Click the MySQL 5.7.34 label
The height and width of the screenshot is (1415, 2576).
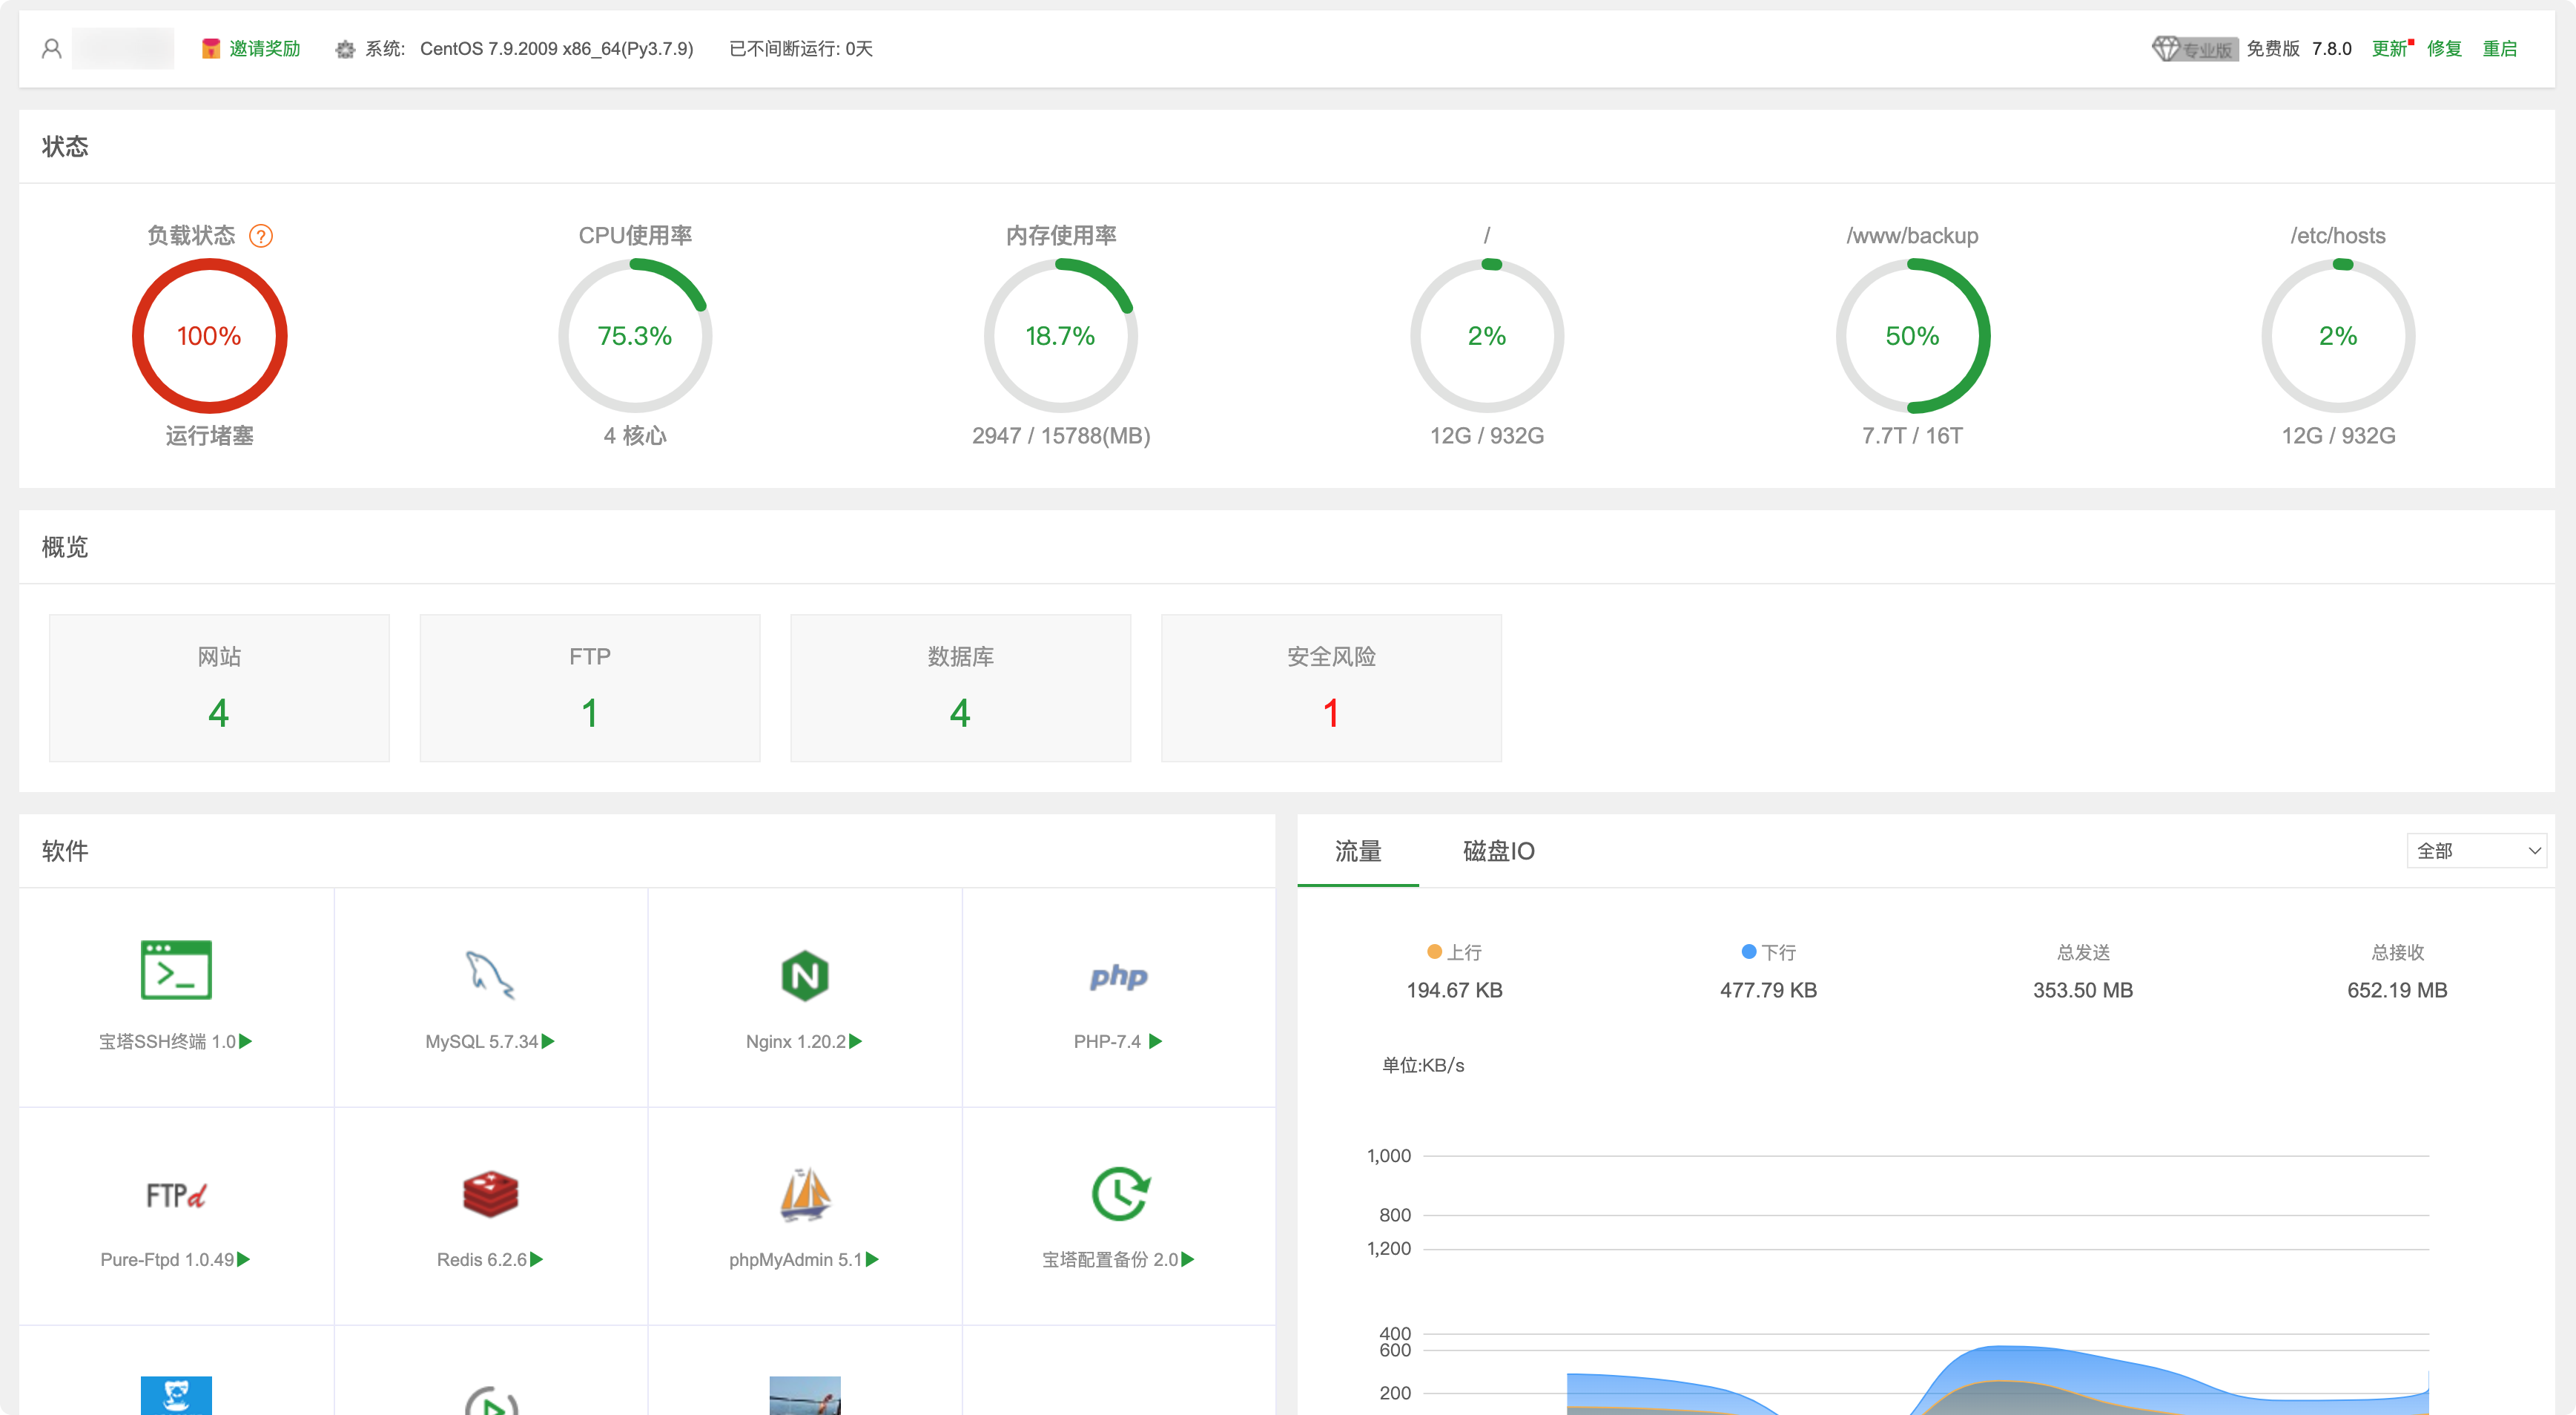click(481, 1041)
